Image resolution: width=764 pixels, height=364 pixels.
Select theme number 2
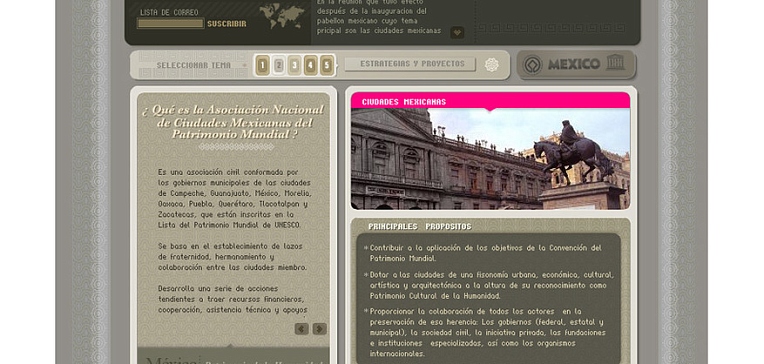(279, 65)
